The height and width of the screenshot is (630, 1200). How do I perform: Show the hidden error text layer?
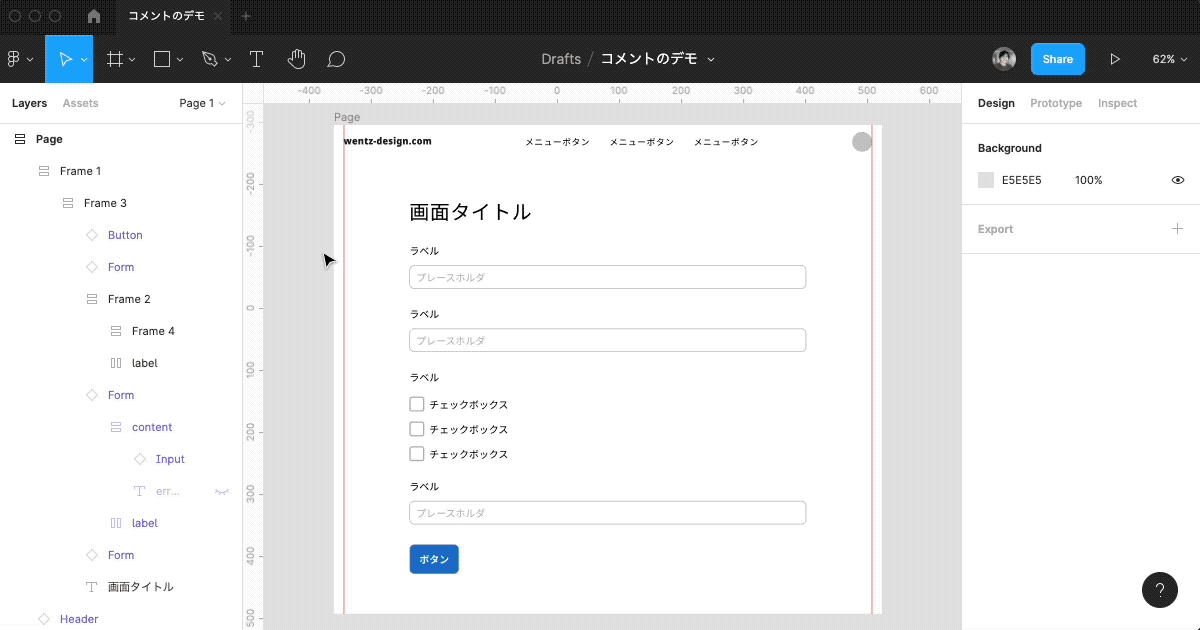click(x=222, y=491)
